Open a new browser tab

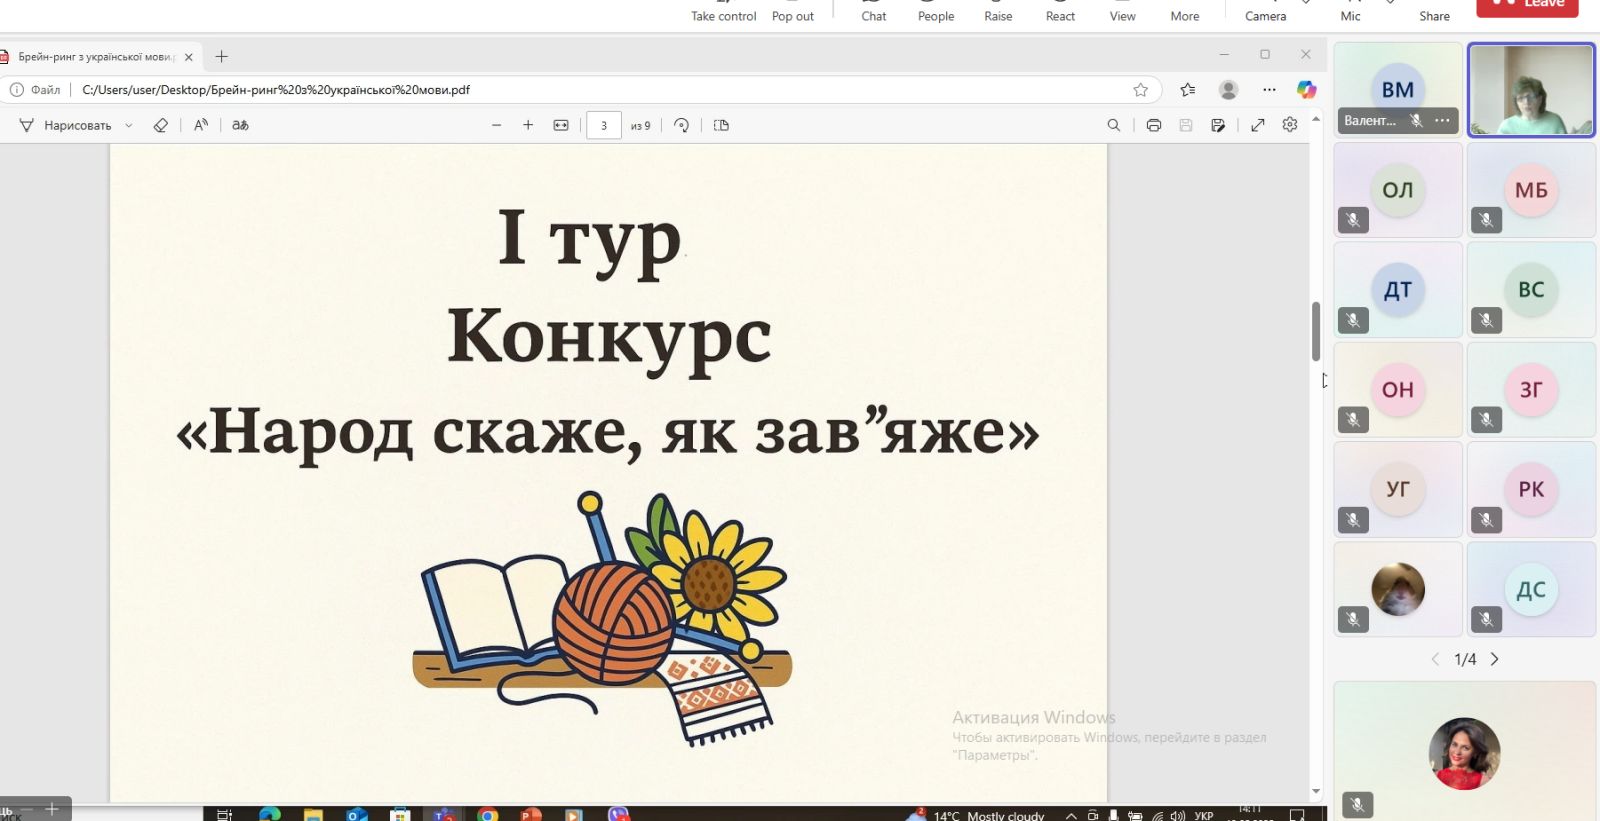(x=222, y=56)
